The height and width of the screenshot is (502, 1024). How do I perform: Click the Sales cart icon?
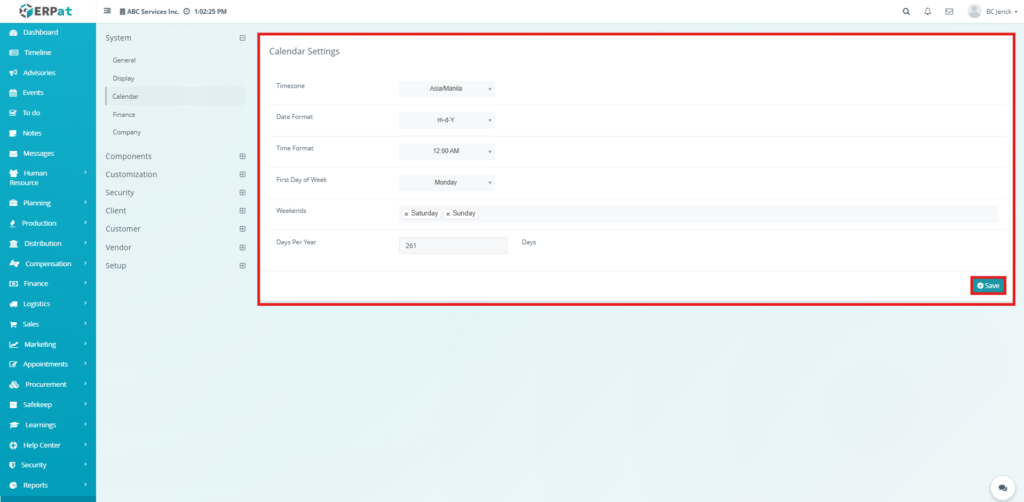[x=13, y=324]
